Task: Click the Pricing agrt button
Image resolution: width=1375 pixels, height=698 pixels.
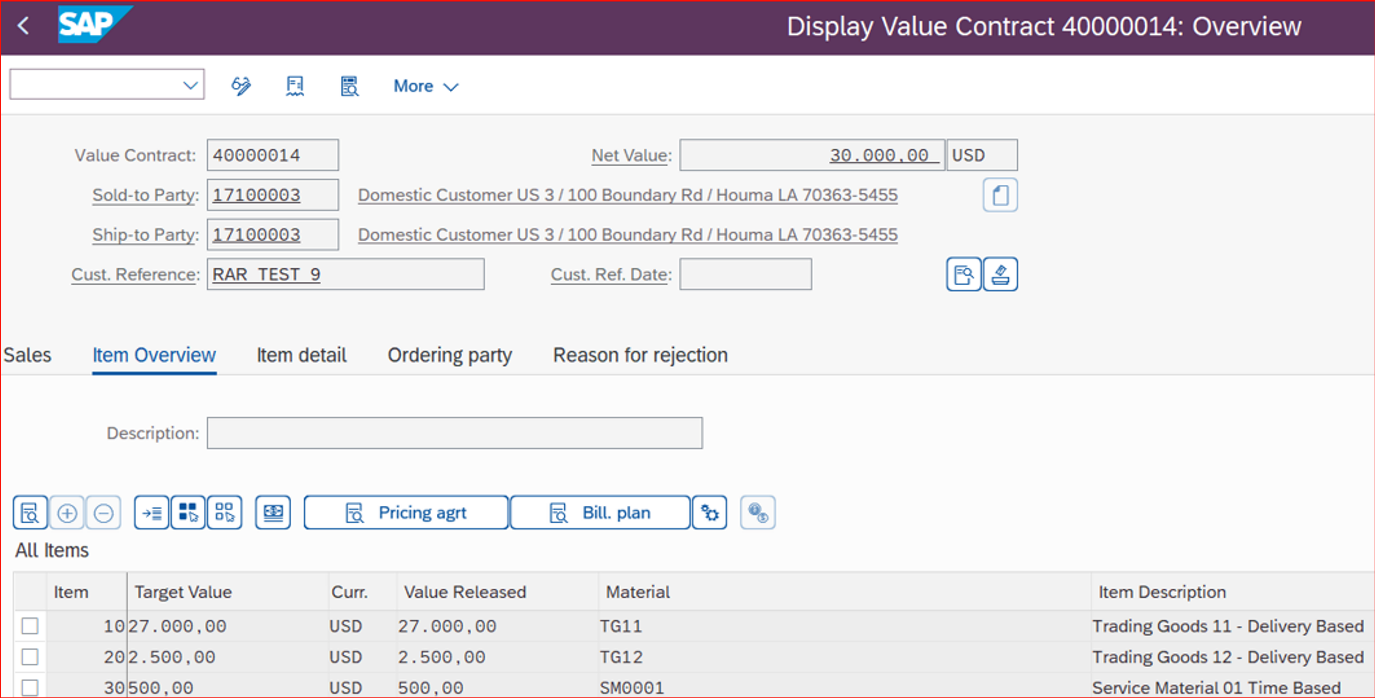Action: point(406,513)
